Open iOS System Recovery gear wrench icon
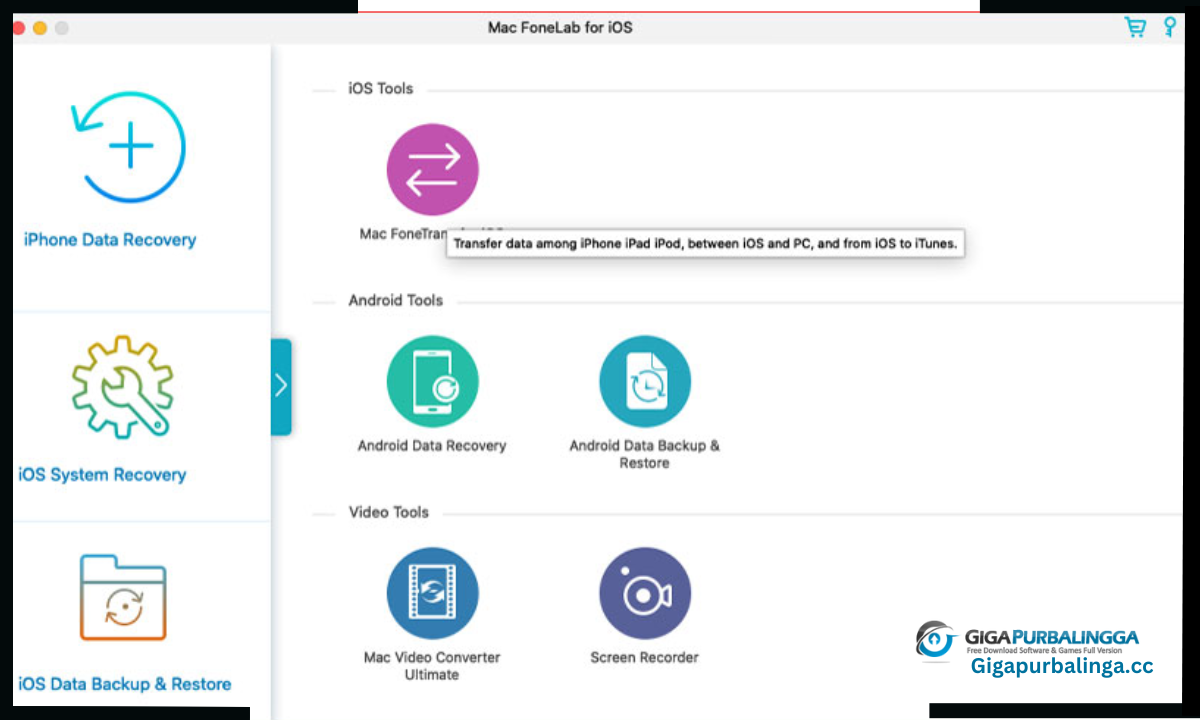Image resolution: width=1200 pixels, height=720 pixels. (x=122, y=387)
